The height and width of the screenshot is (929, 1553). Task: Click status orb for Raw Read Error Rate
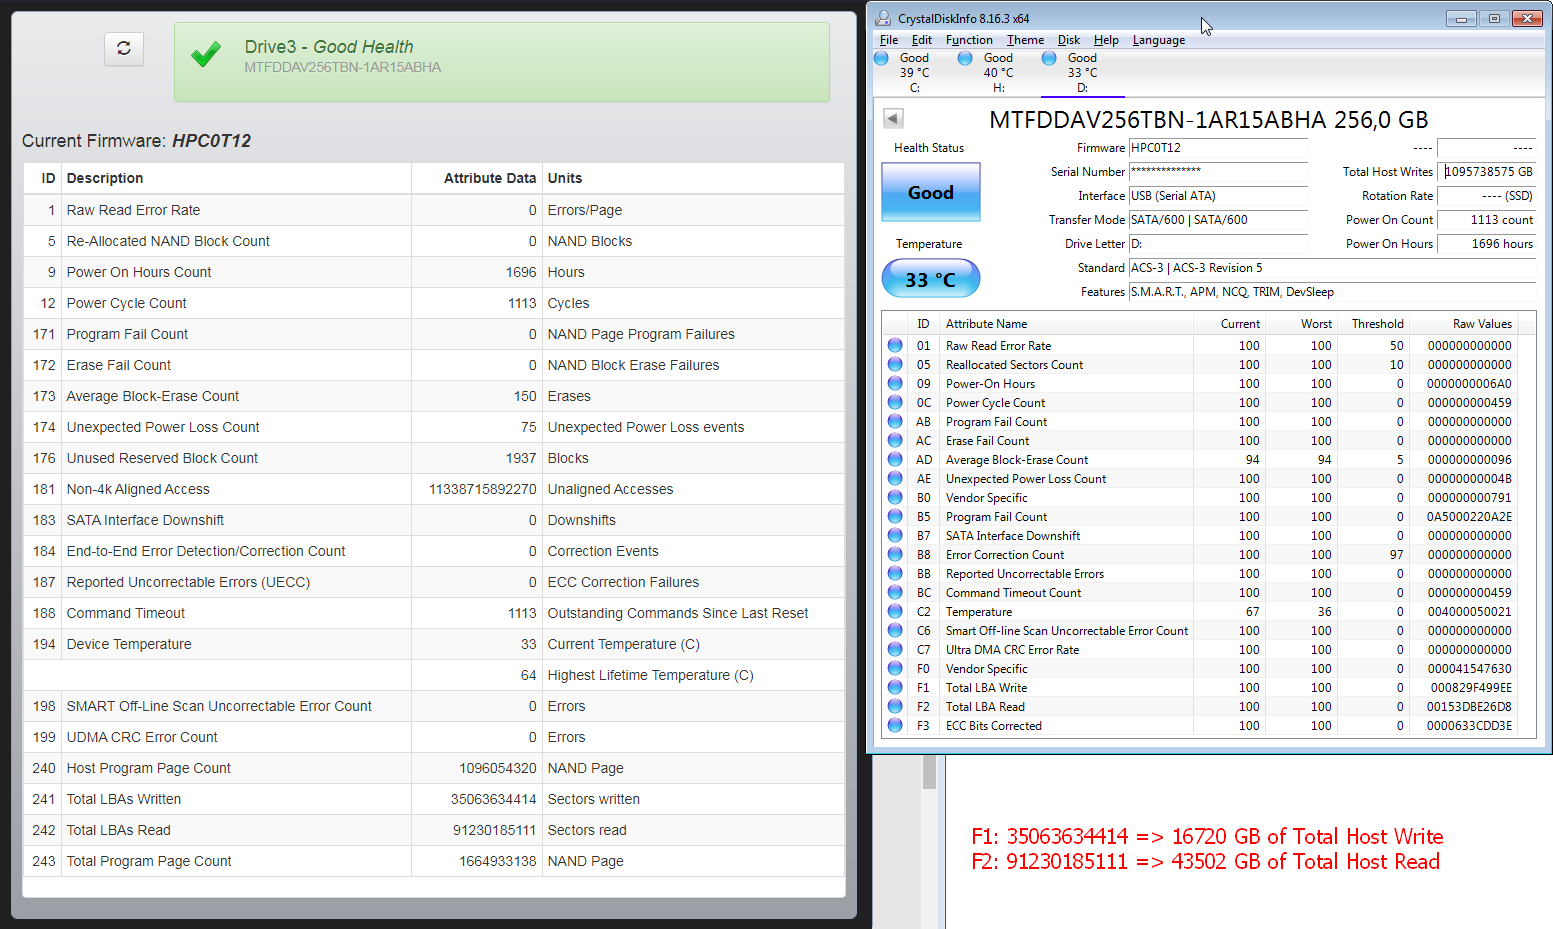(x=895, y=345)
